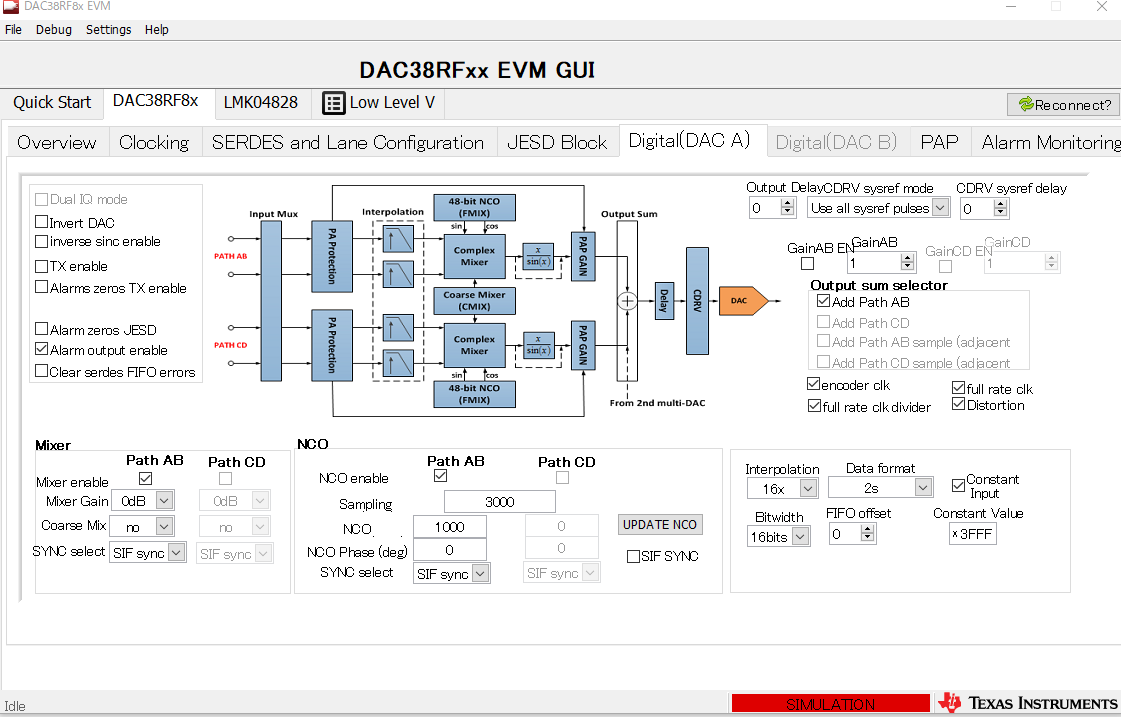
Task: Open the Debug menu
Action: coord(54,29)
